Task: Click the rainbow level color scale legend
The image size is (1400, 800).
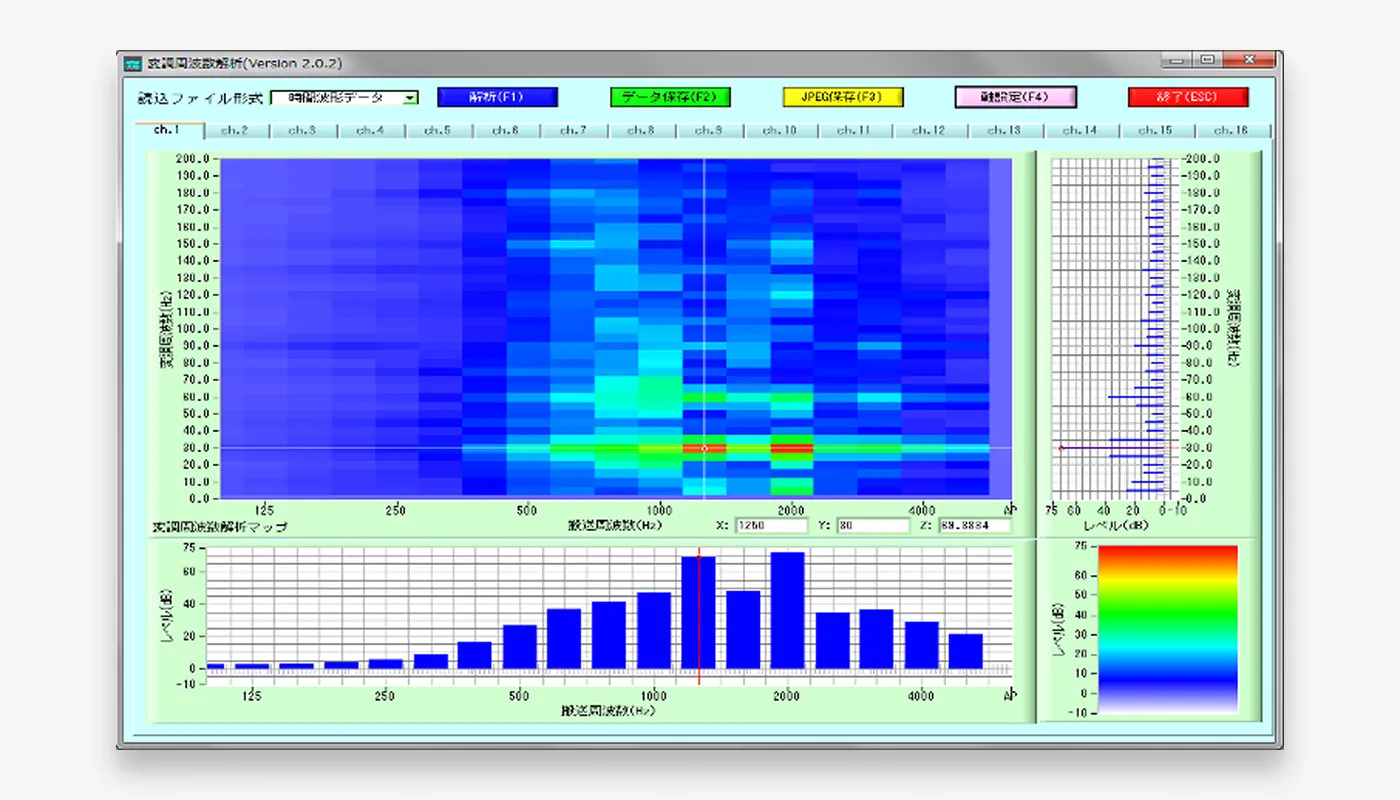Action: tap(1167, 628)
